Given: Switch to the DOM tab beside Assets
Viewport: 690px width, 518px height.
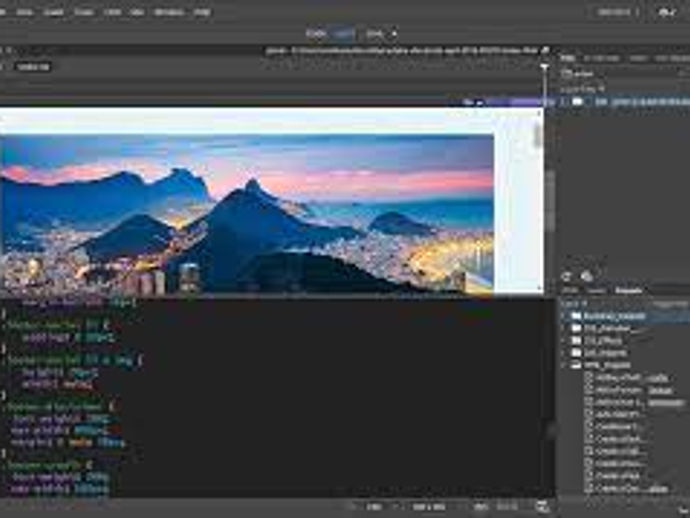Looking at the screenshot, I should 570,290.
